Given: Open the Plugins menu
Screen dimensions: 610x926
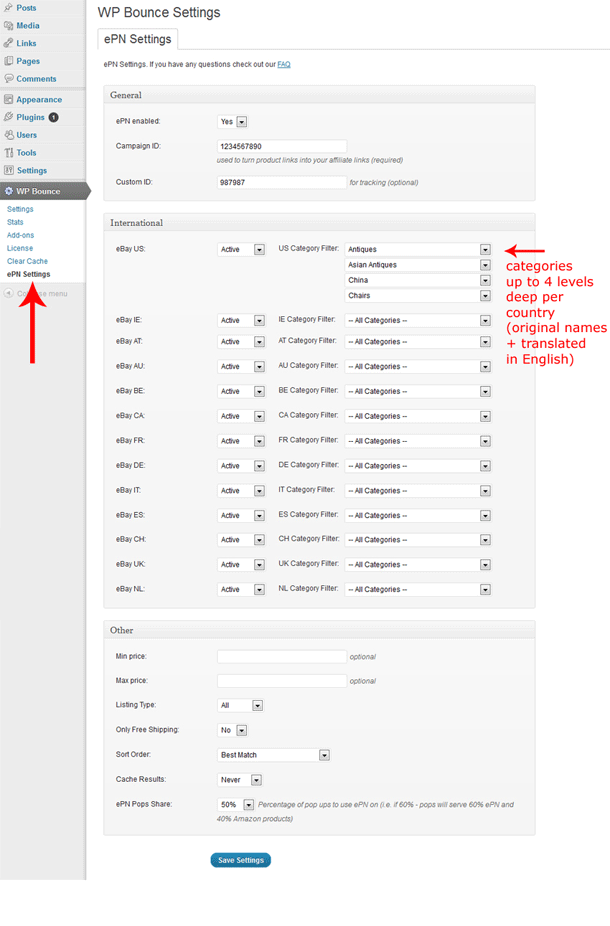Looking at the screenshot, I should [x=30, y=117].
